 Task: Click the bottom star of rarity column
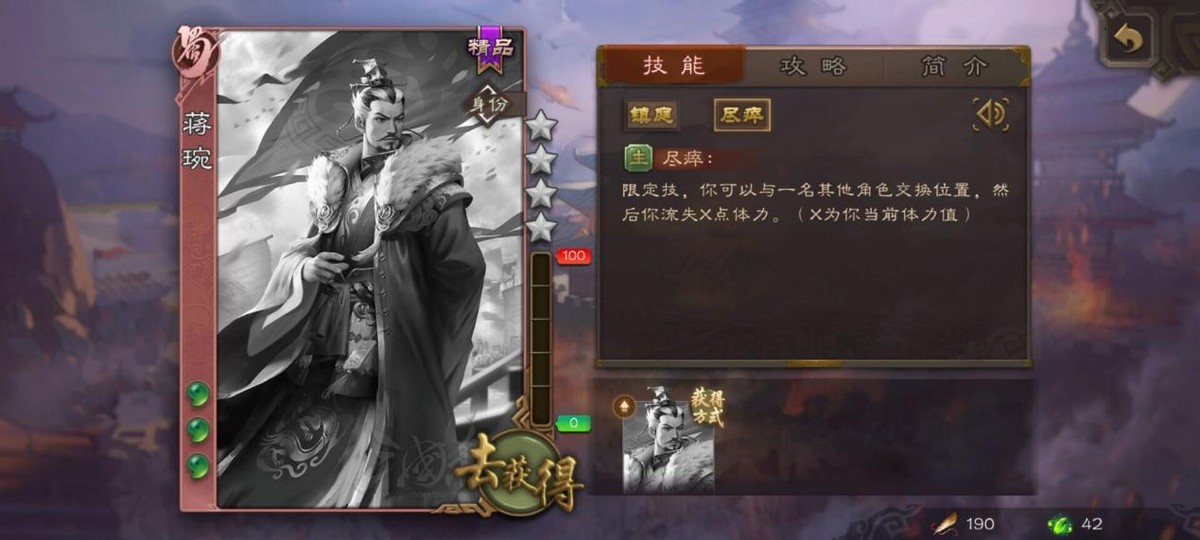pos(541,227)
